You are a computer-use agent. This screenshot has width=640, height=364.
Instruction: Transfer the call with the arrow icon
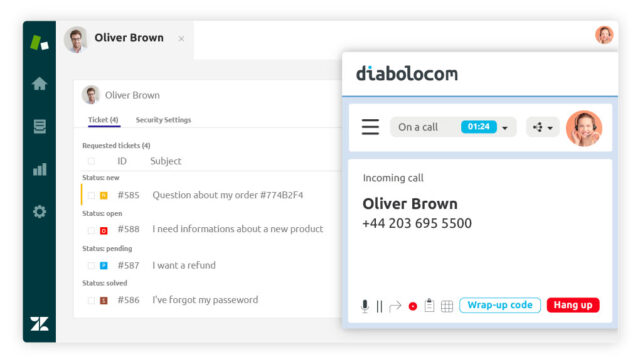click(395, 306)
